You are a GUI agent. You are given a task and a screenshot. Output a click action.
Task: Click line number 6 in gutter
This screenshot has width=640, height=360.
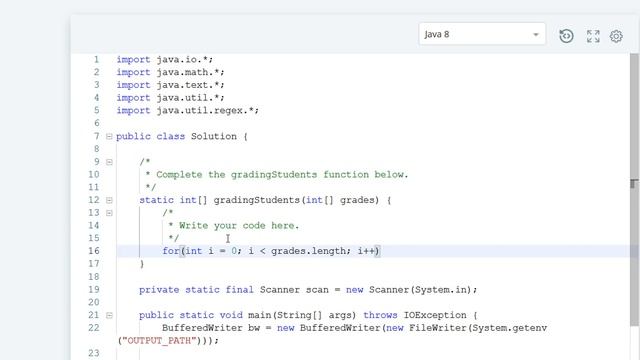(97, 123)
